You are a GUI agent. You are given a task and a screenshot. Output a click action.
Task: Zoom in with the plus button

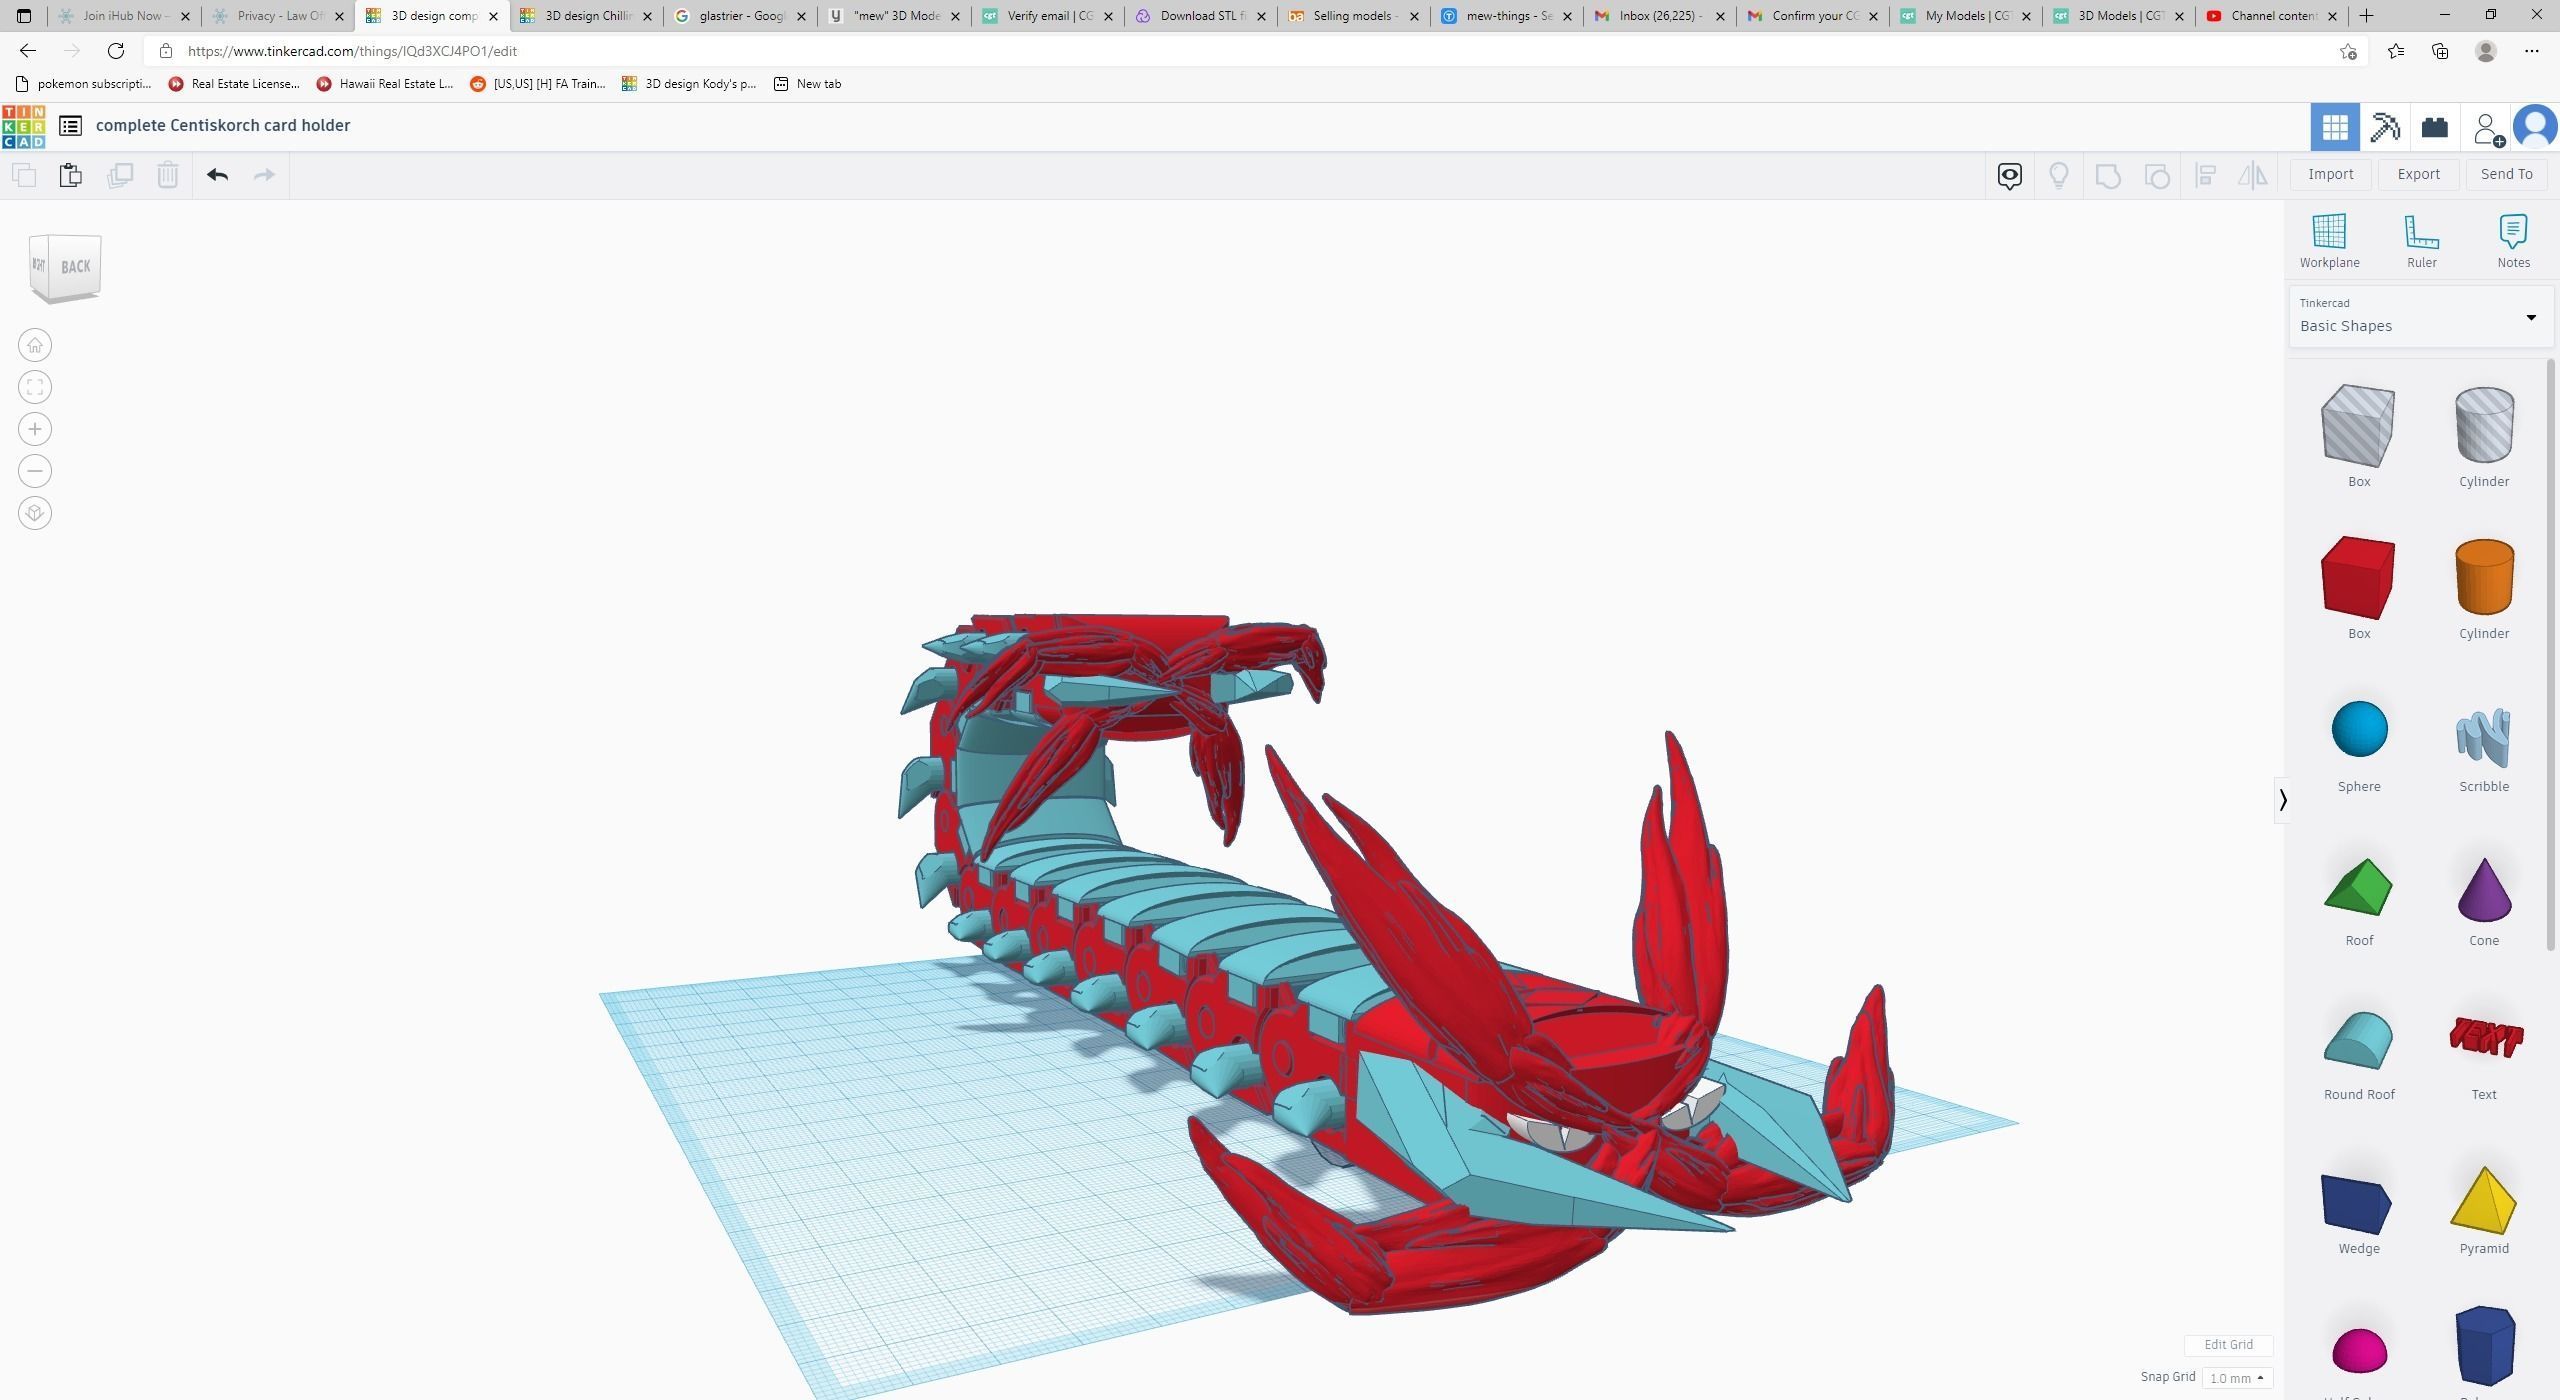tap(35, 429)
